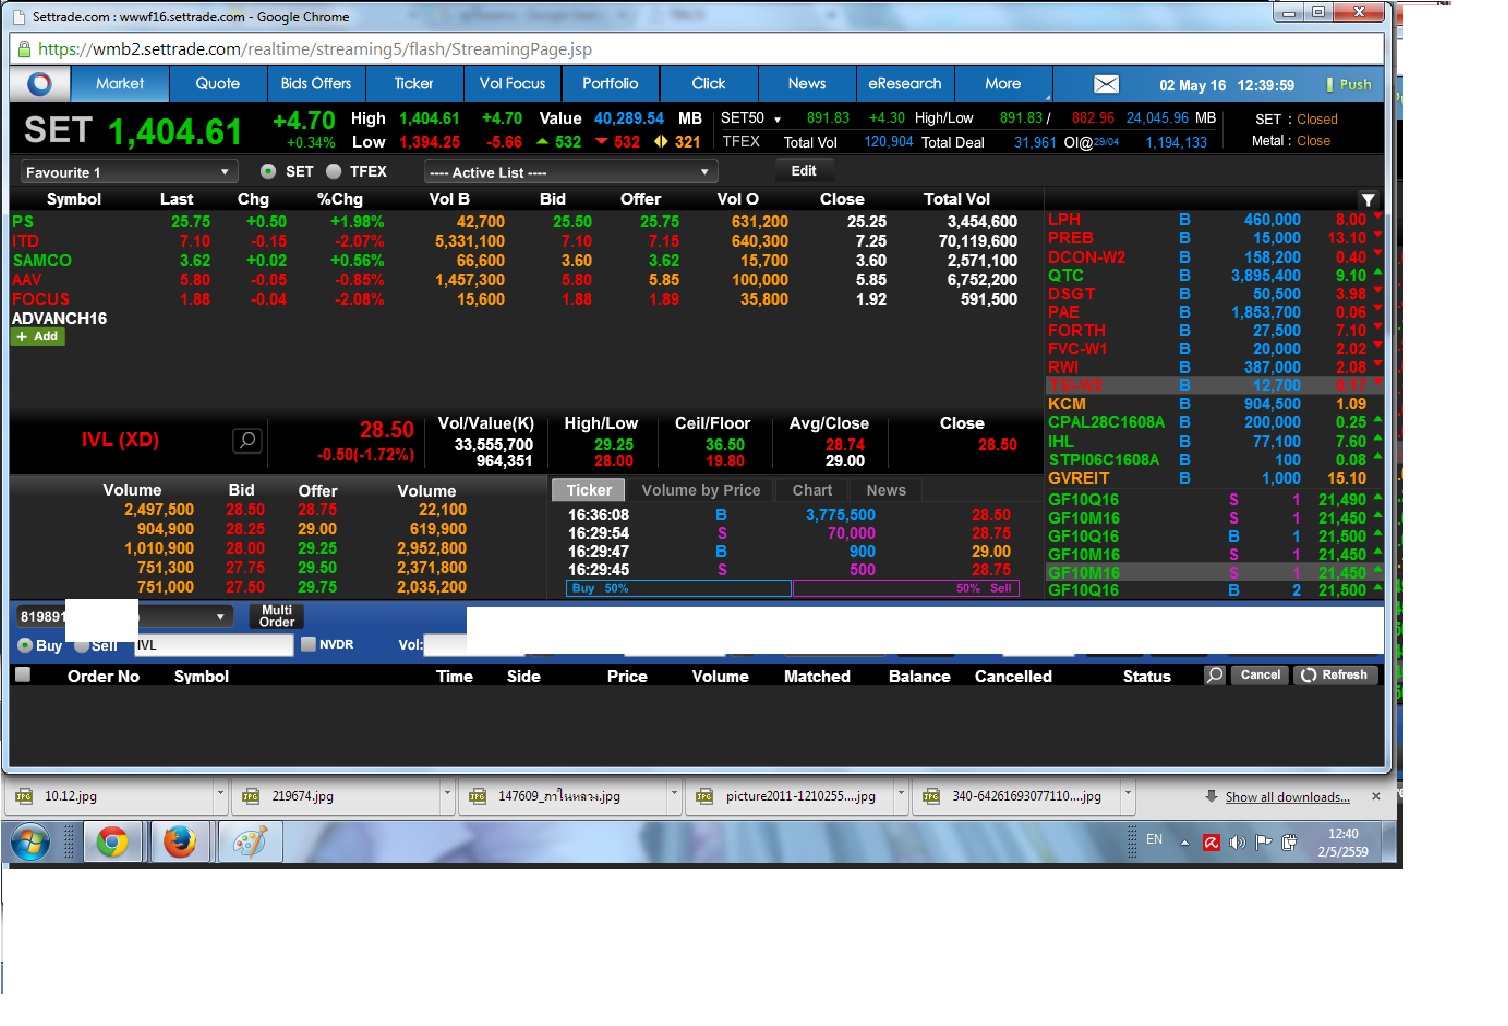This screenshot has height=1026, width=1508.
Task: Click the Cancel order button
Action: (1260, 675)
